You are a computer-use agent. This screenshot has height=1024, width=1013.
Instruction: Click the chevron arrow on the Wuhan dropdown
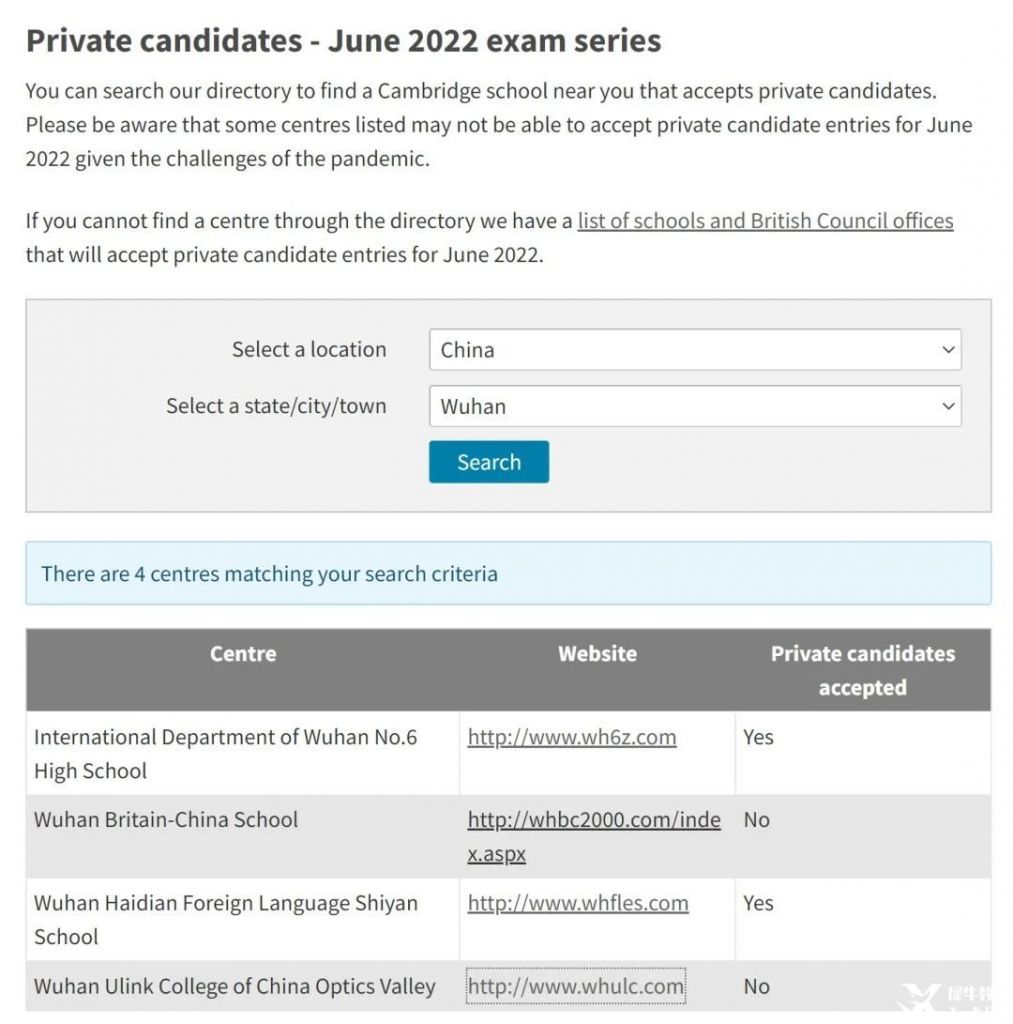tap(948, 406)
